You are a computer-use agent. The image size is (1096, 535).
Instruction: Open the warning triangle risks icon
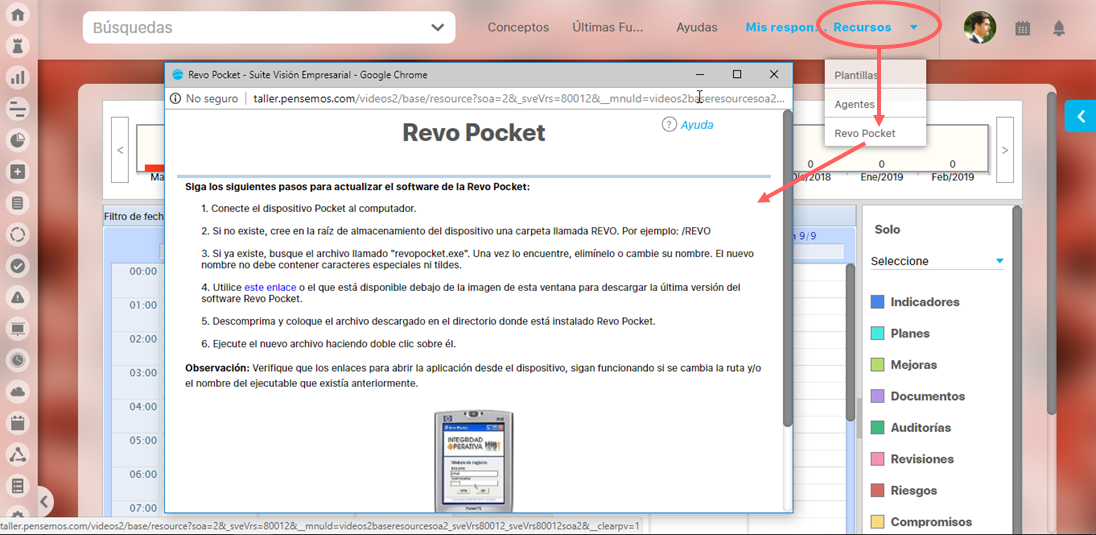[x=17, y=297]
